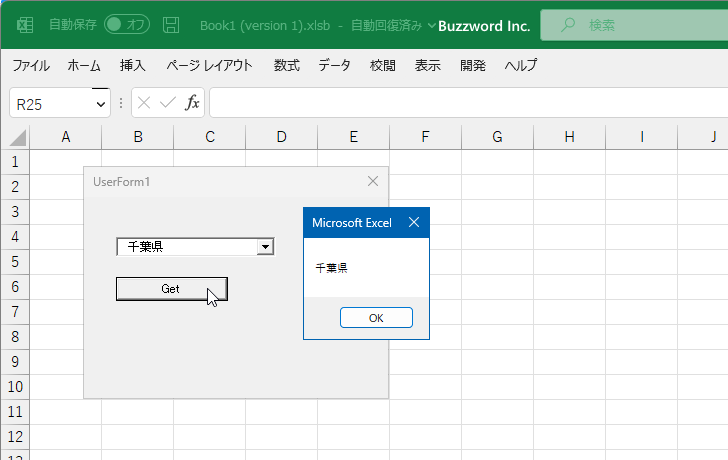
Task: Click the Get button on UserForm1
Action: 172,289
